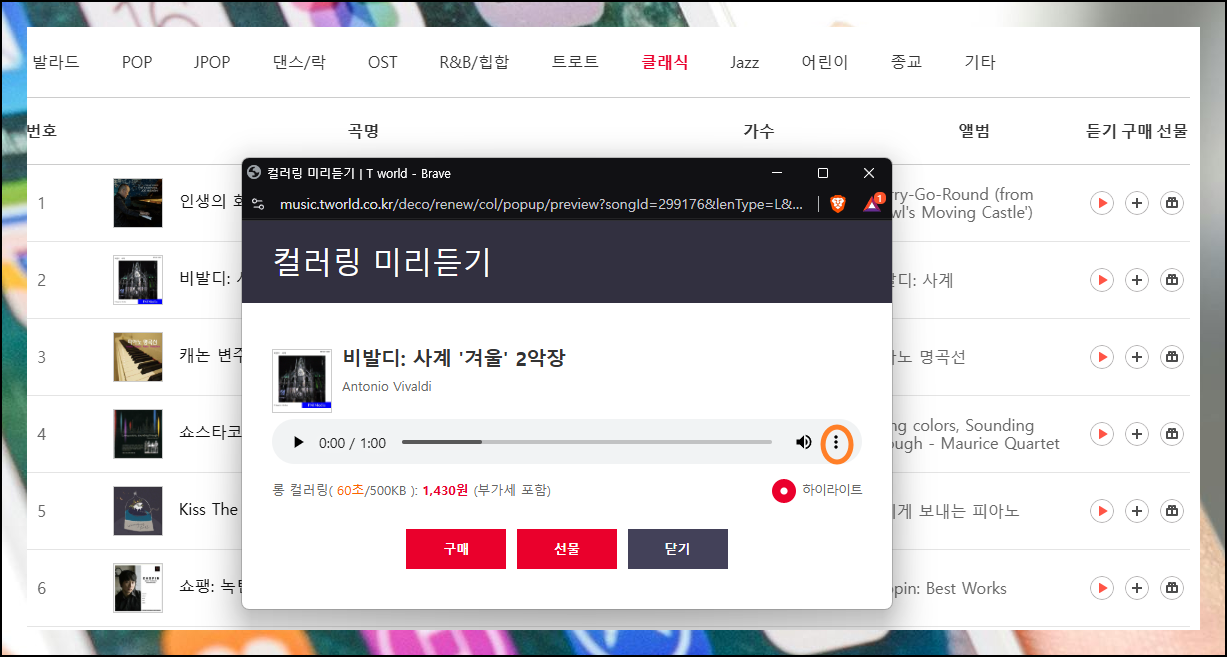The image size is (1227, 657).
Task: Click the gift icon for song 4
Action: click(1172, 434)
